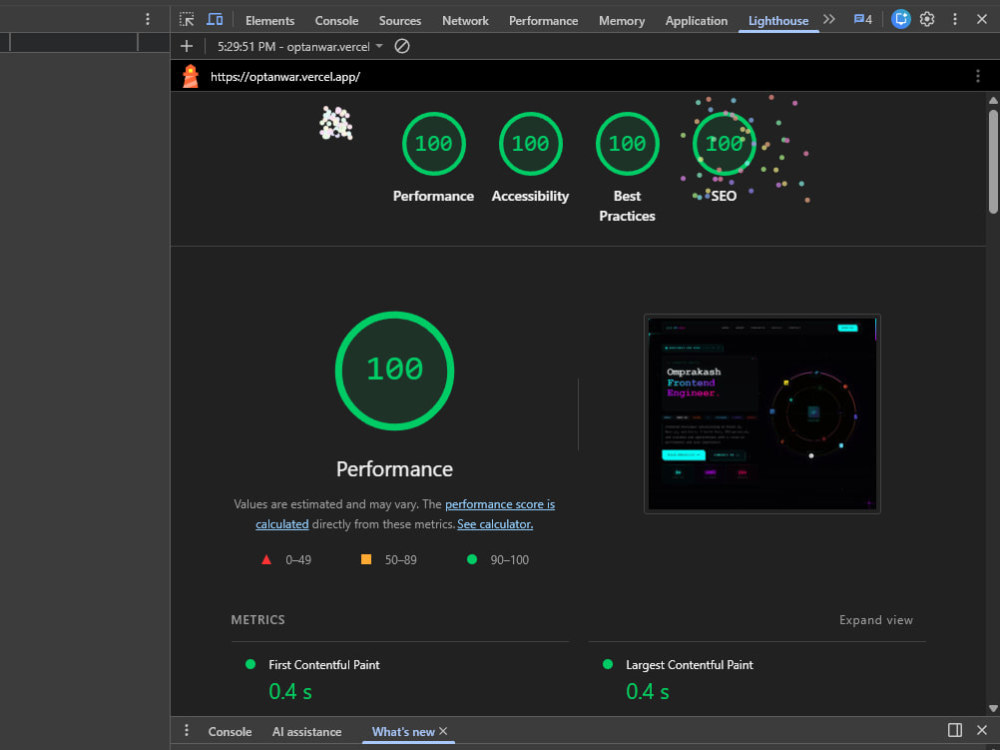Click the green 90–100 legend circle
1000x750 pixels.
click(x=472, y=559)
